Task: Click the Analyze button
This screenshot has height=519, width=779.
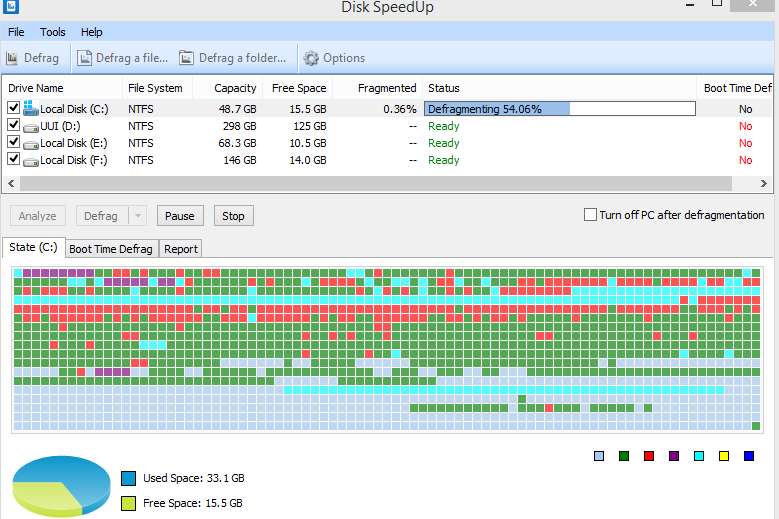Action: [x=38, y=216]
